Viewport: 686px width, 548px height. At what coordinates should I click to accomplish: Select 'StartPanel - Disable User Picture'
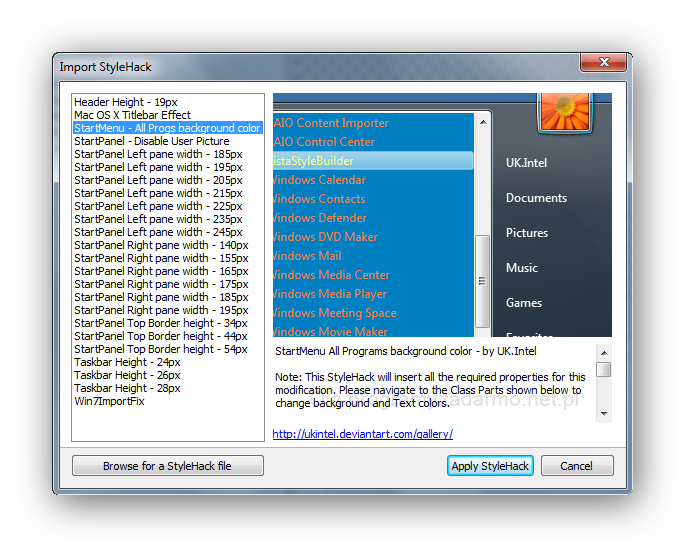click(152, 141)
